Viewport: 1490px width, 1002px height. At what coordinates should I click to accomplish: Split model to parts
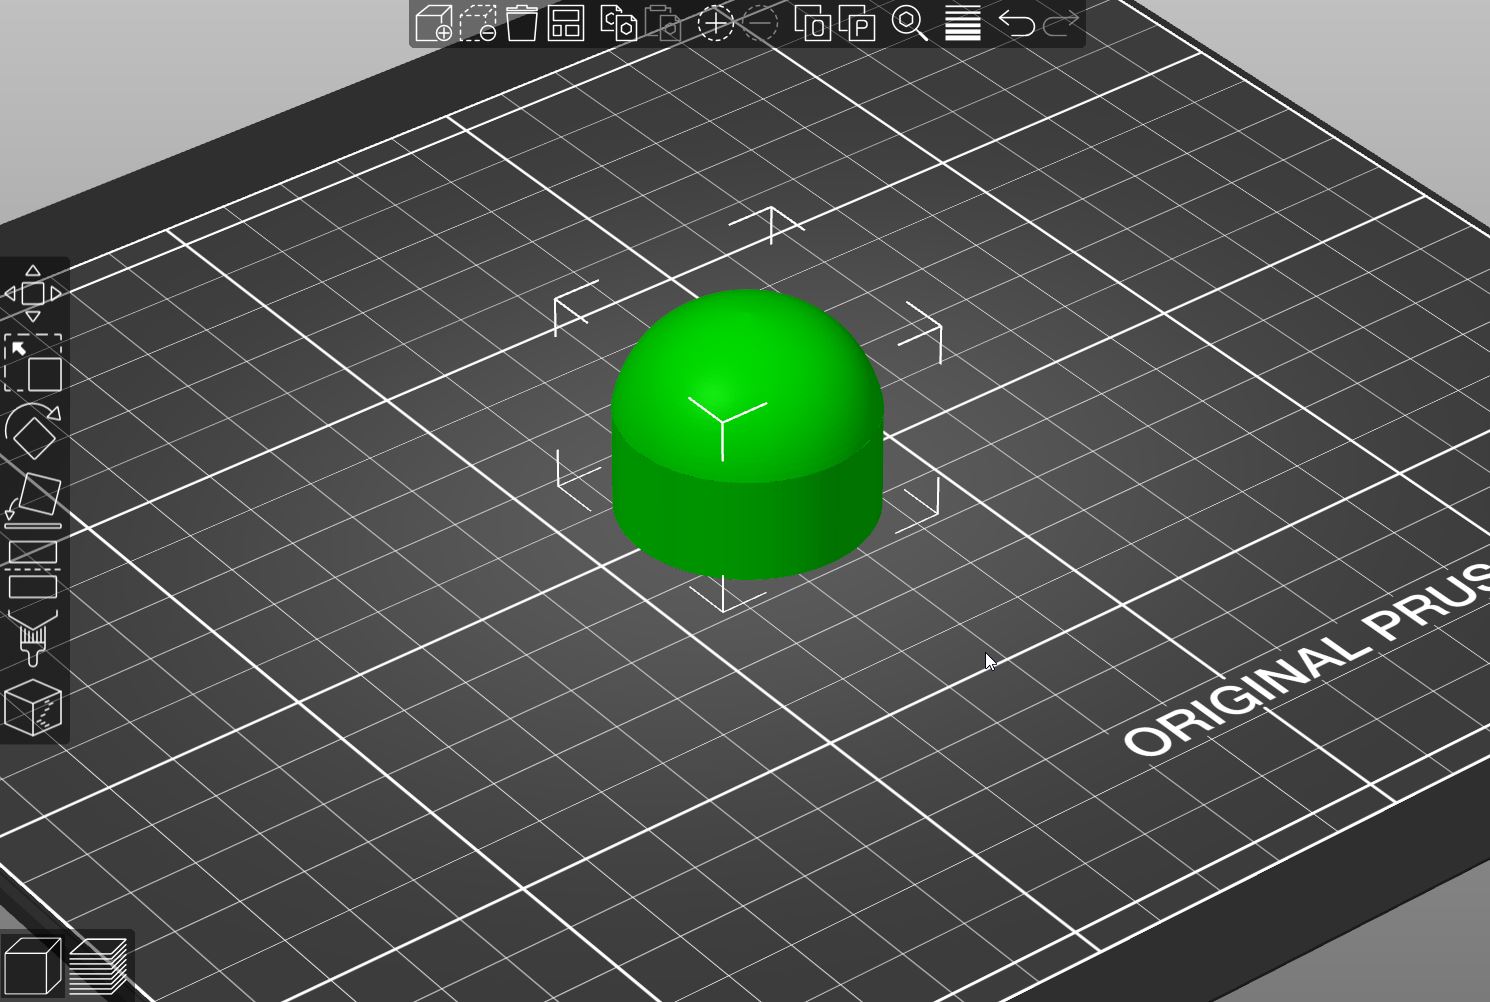pos(857,23)
